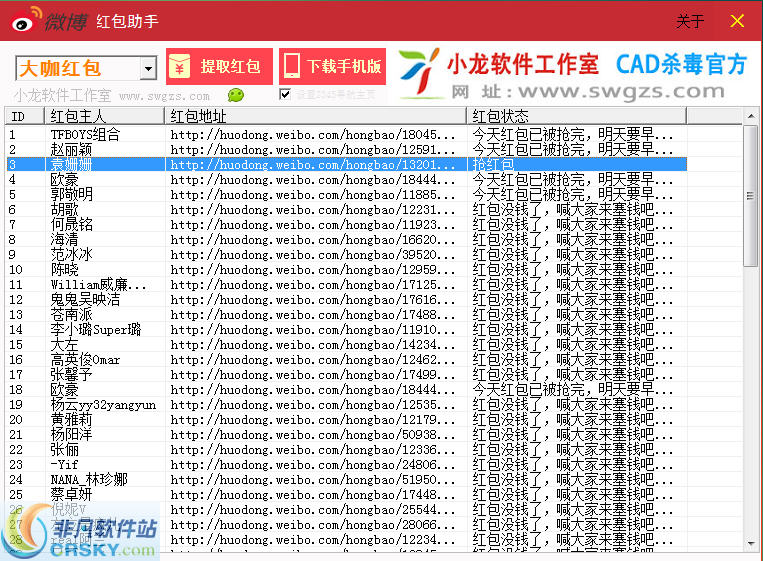Click the vertical scrollbar thumb
The image size is (763, 561).
tap(751, 196)
